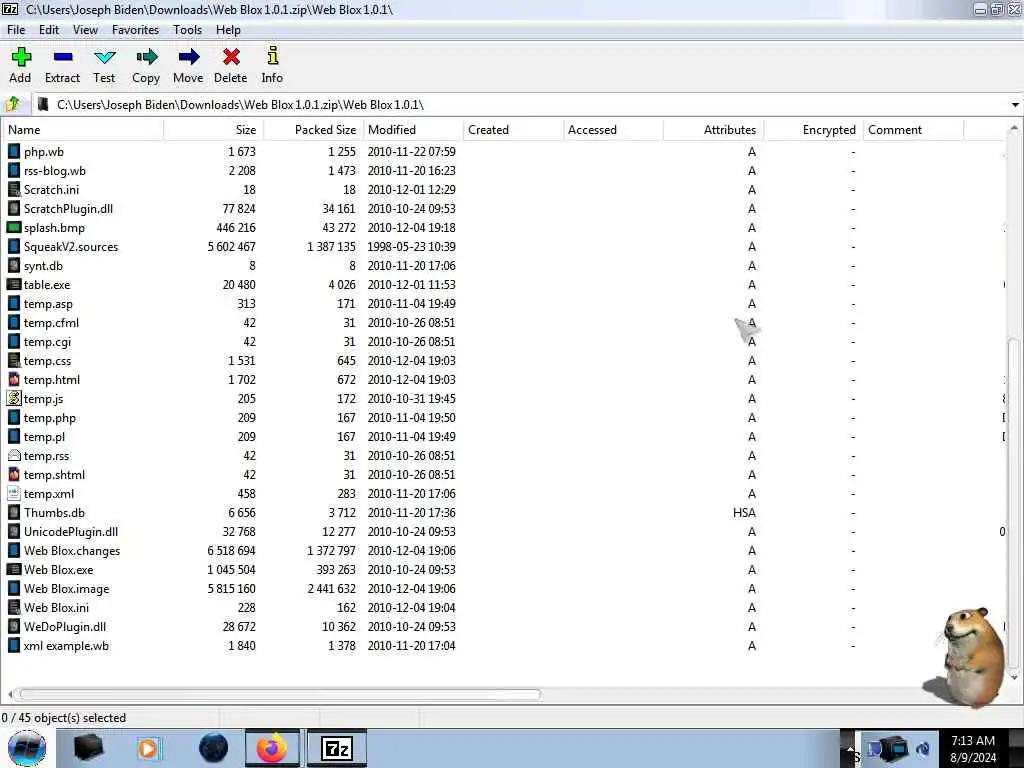Sort by the Packed Size column header
This screenshot has height=768, width=1024.
click(313, 129)
